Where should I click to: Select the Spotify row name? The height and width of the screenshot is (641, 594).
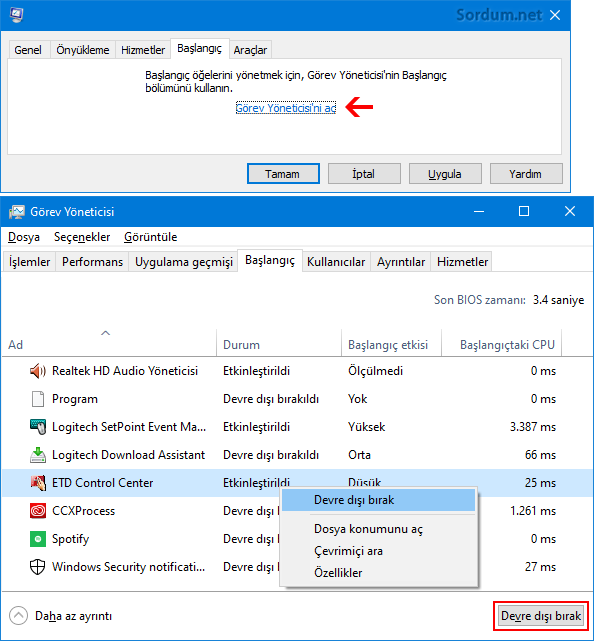(70, 539)
